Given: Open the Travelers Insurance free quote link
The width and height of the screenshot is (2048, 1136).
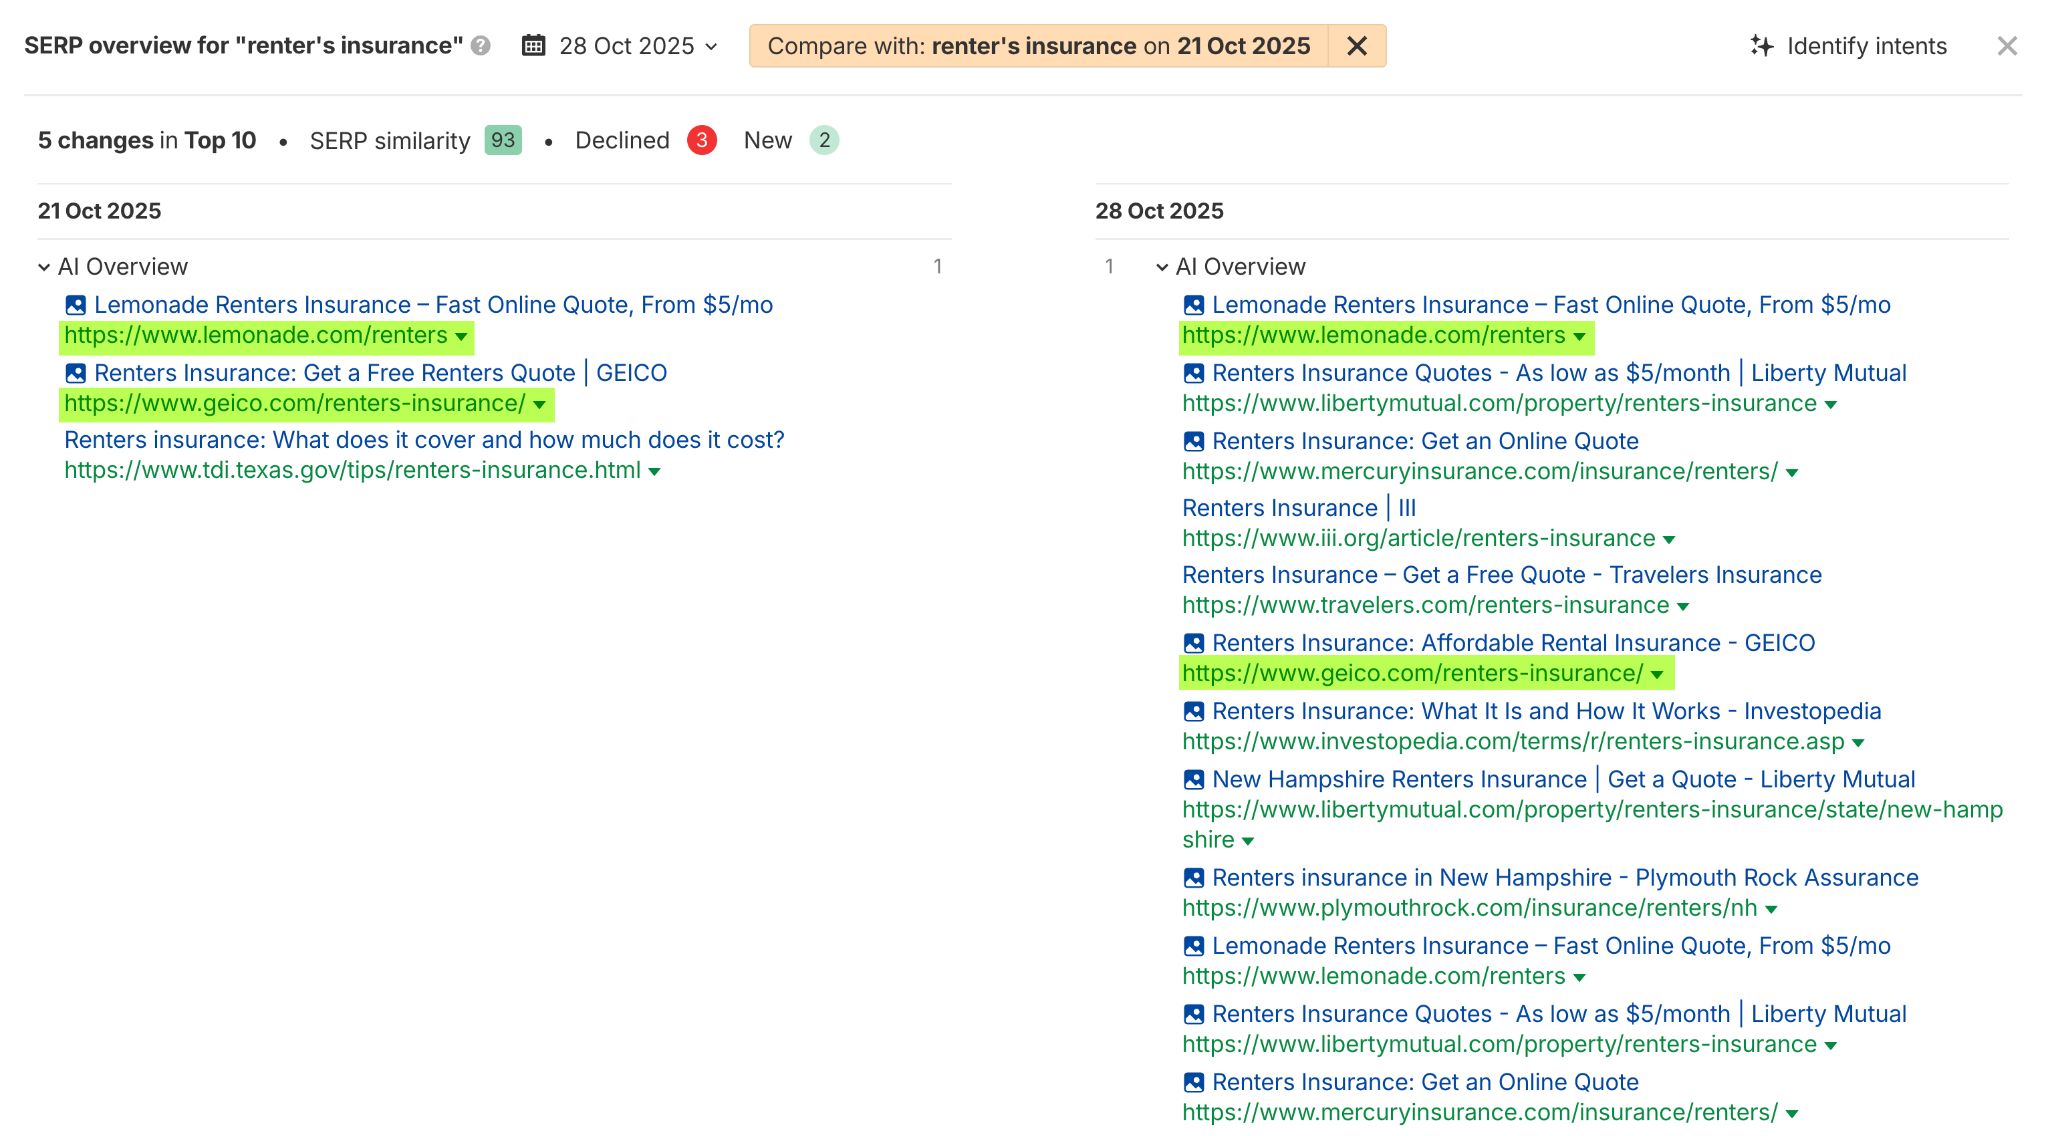Looking at the screenshot, I should pyautogui.click(x=1501, y=575).
